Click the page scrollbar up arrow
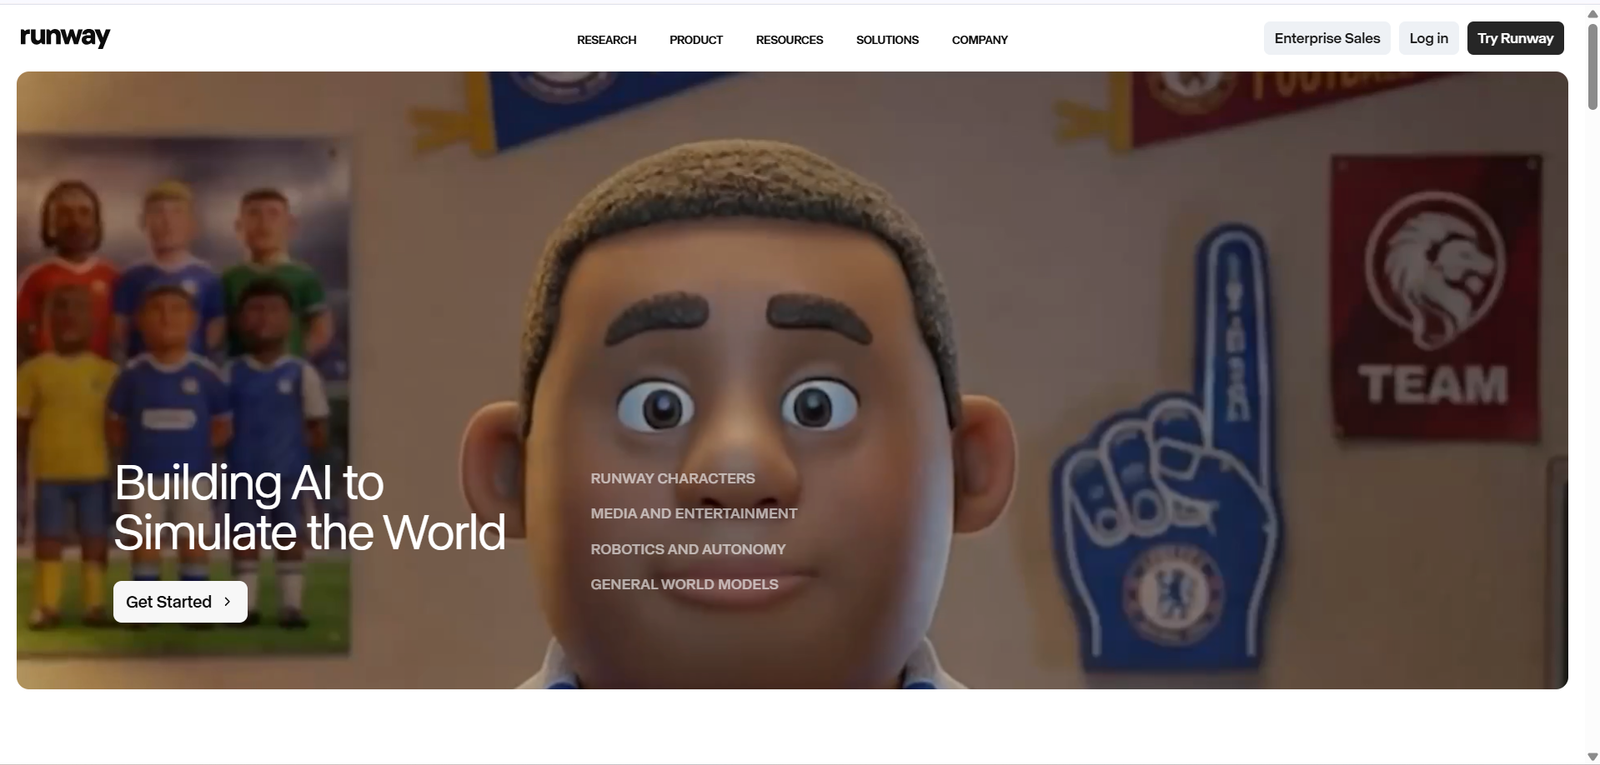1600x765 pixels. 1592,14
